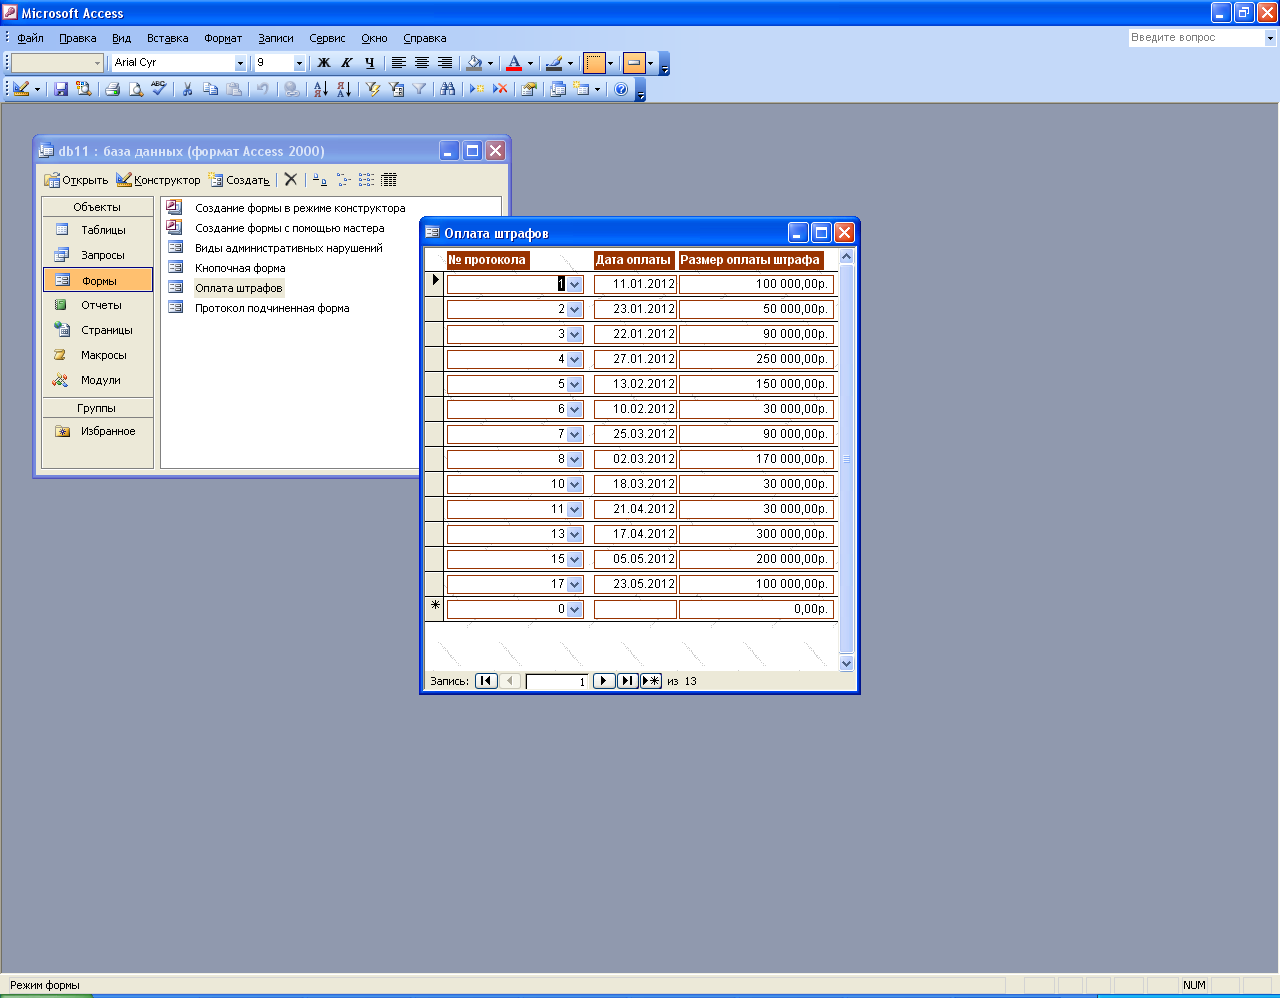Click the Undo icon
Viewport: 1280px width, 998px height.
click(262, 89)
